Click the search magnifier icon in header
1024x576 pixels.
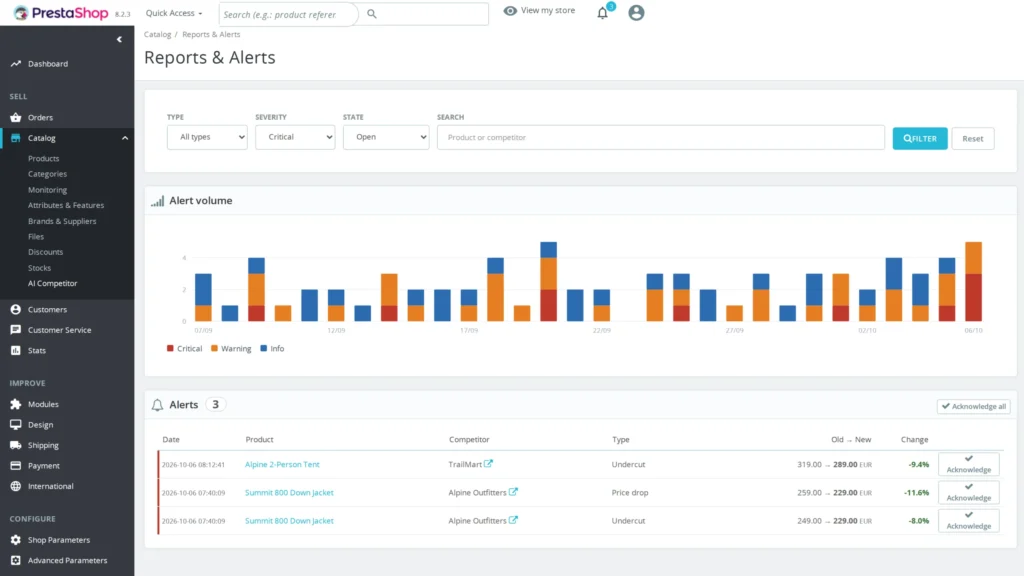pos(372,14)
